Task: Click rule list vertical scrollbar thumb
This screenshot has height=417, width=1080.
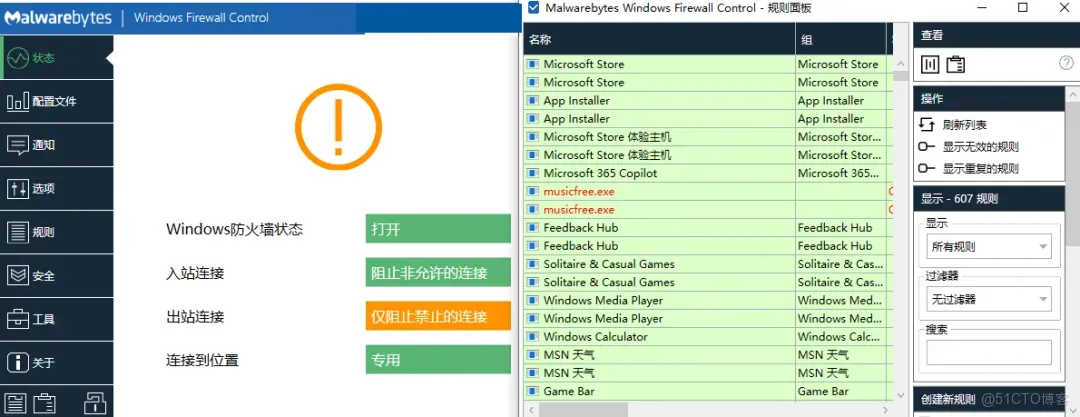Action: tap(900, 75)
